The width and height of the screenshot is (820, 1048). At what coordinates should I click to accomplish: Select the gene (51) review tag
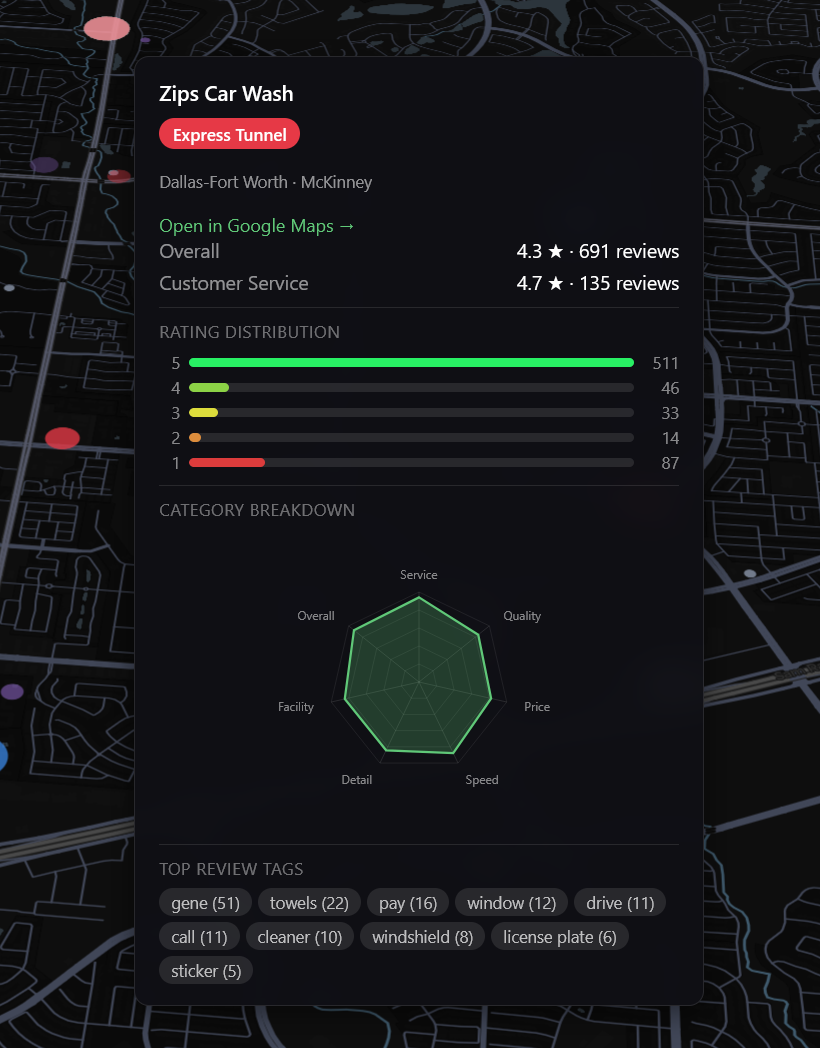coord(205,903)
